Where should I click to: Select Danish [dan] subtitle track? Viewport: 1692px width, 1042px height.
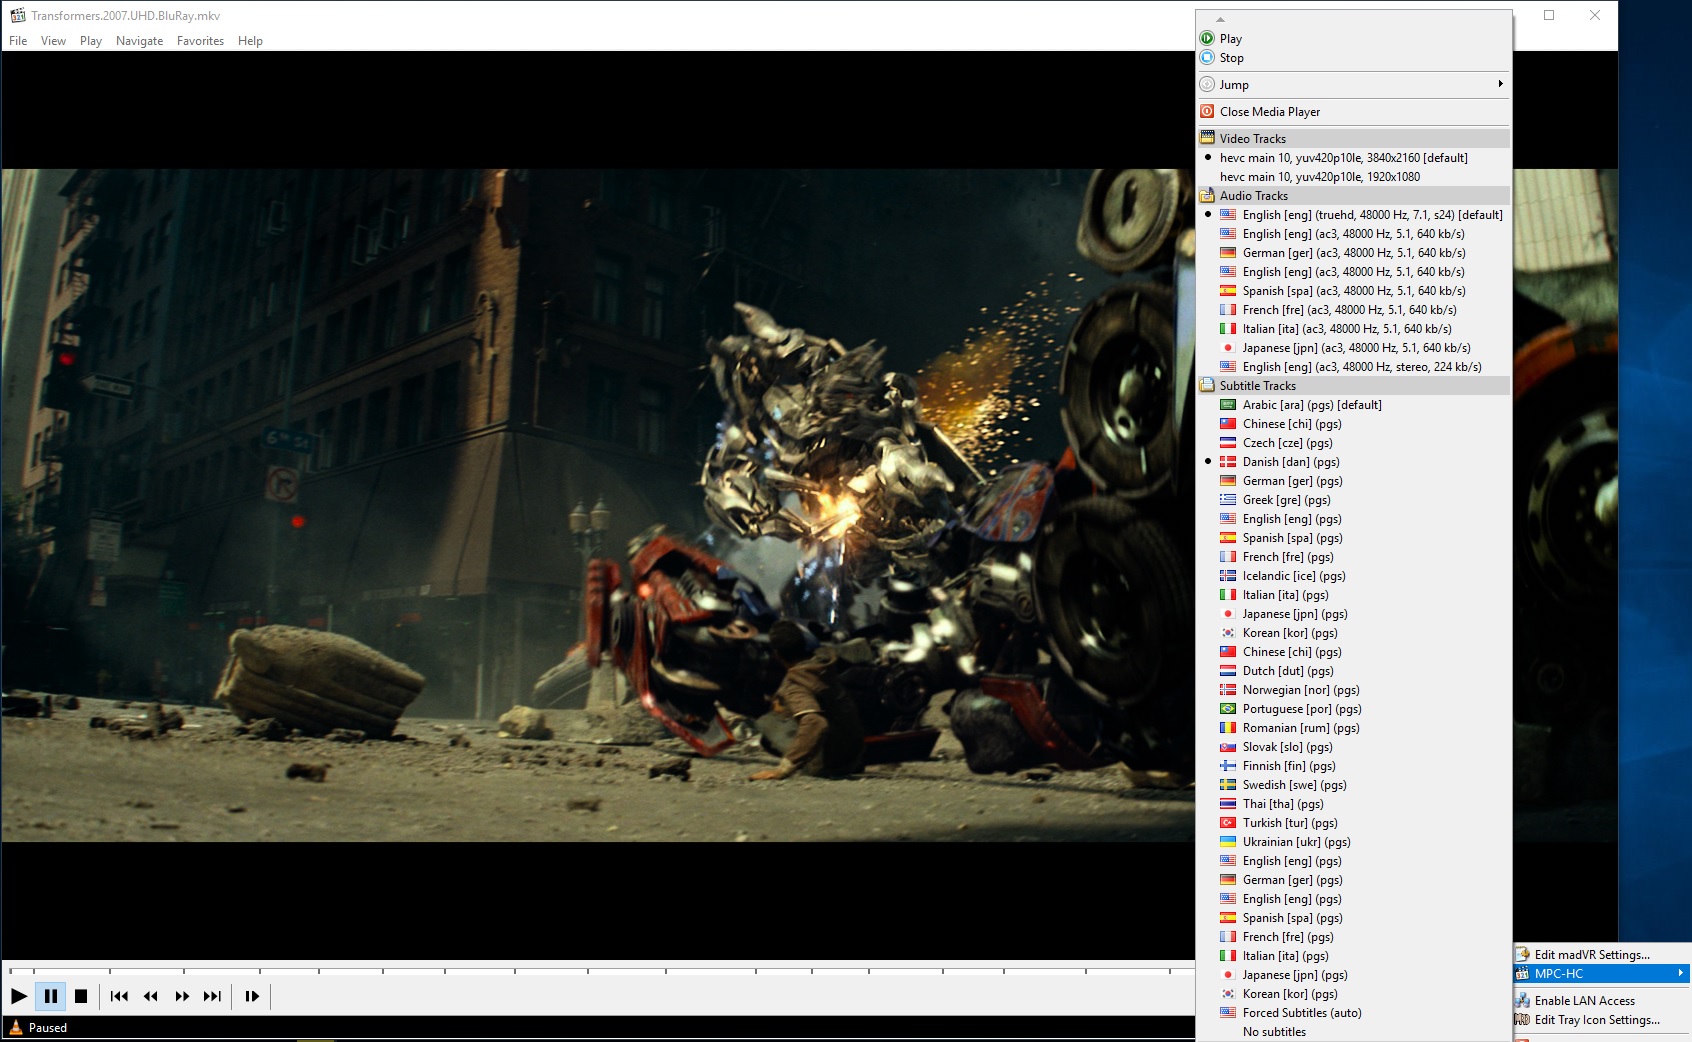1354,462
